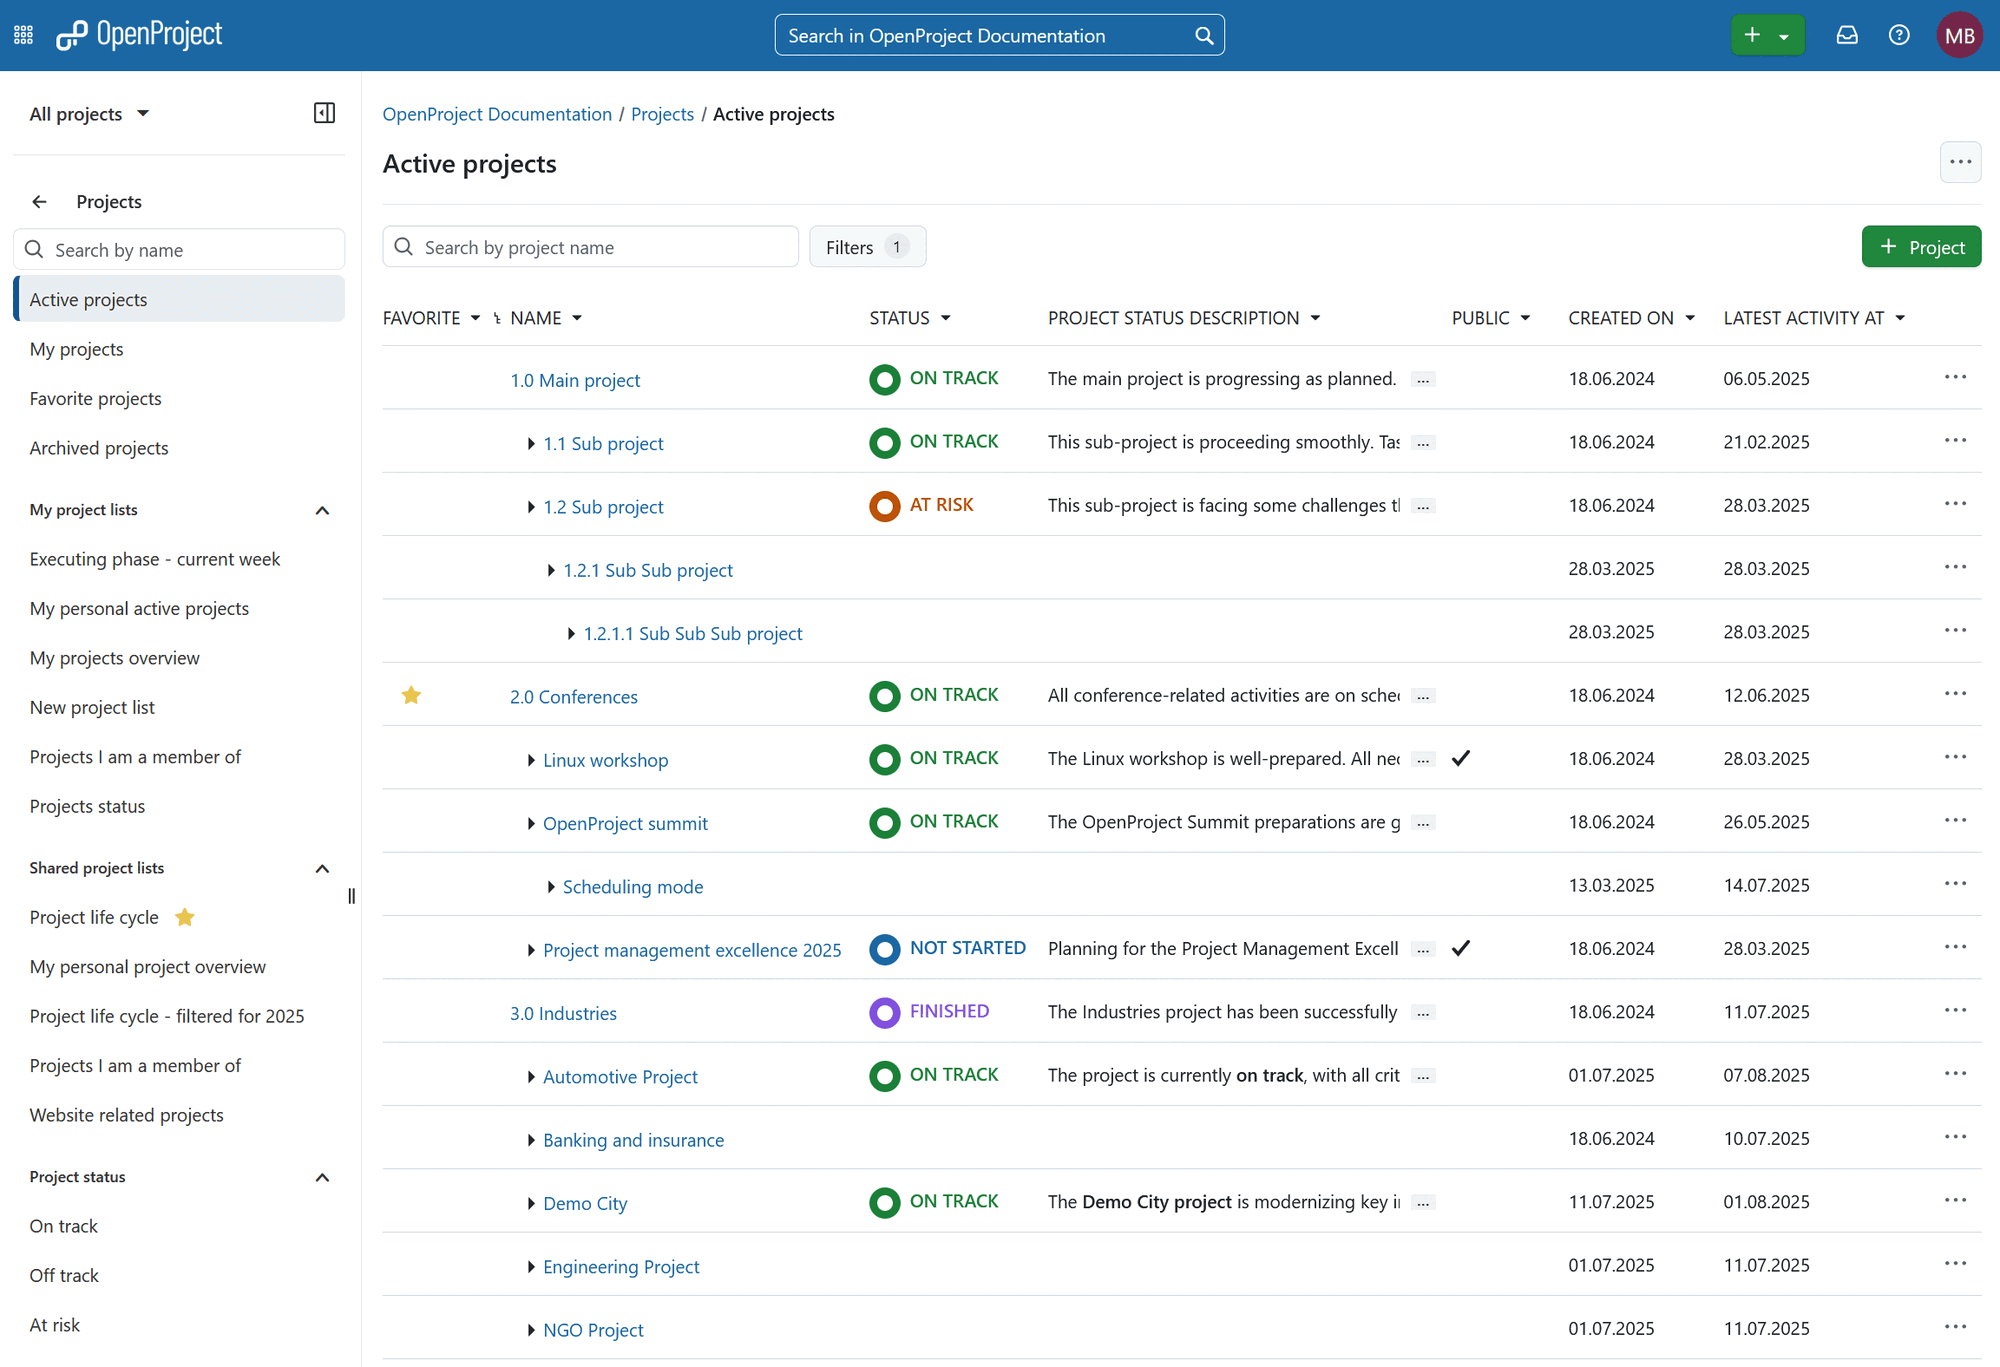Select Archived projects in the sidebar

point(98,447)
